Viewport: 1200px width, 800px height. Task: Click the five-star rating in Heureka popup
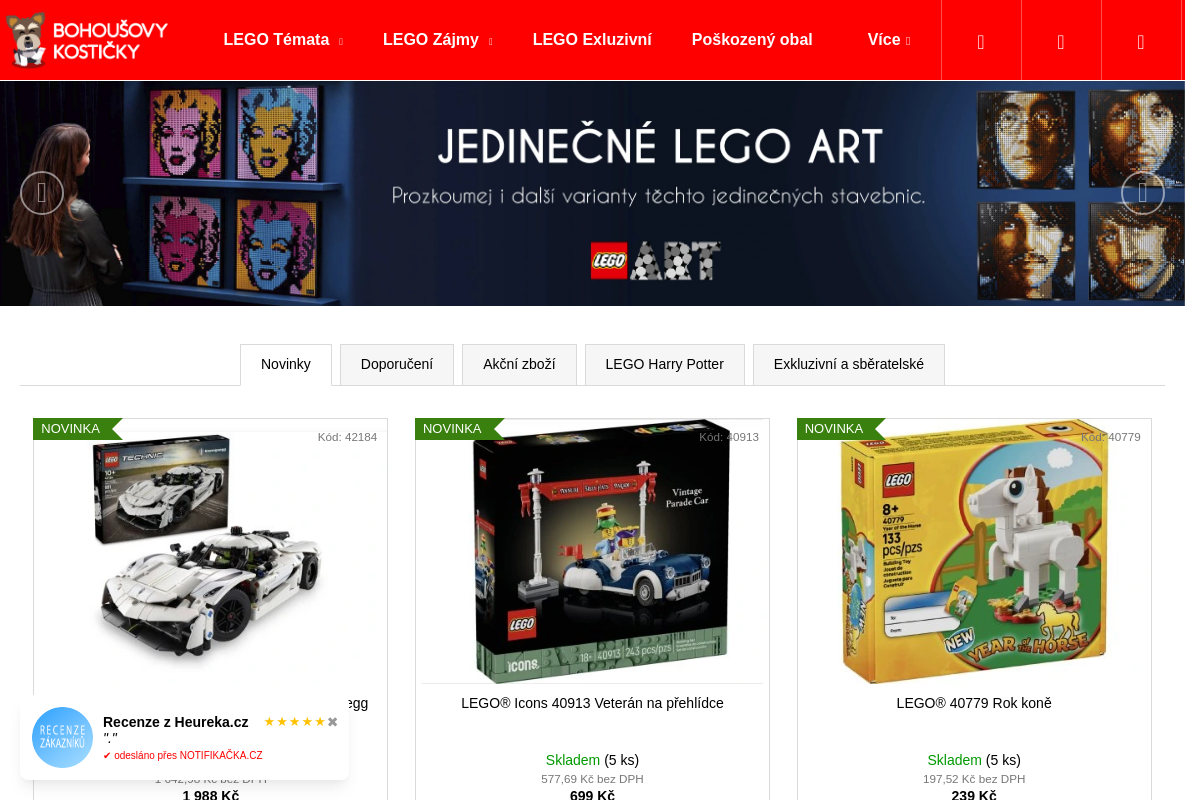(295, 722)
